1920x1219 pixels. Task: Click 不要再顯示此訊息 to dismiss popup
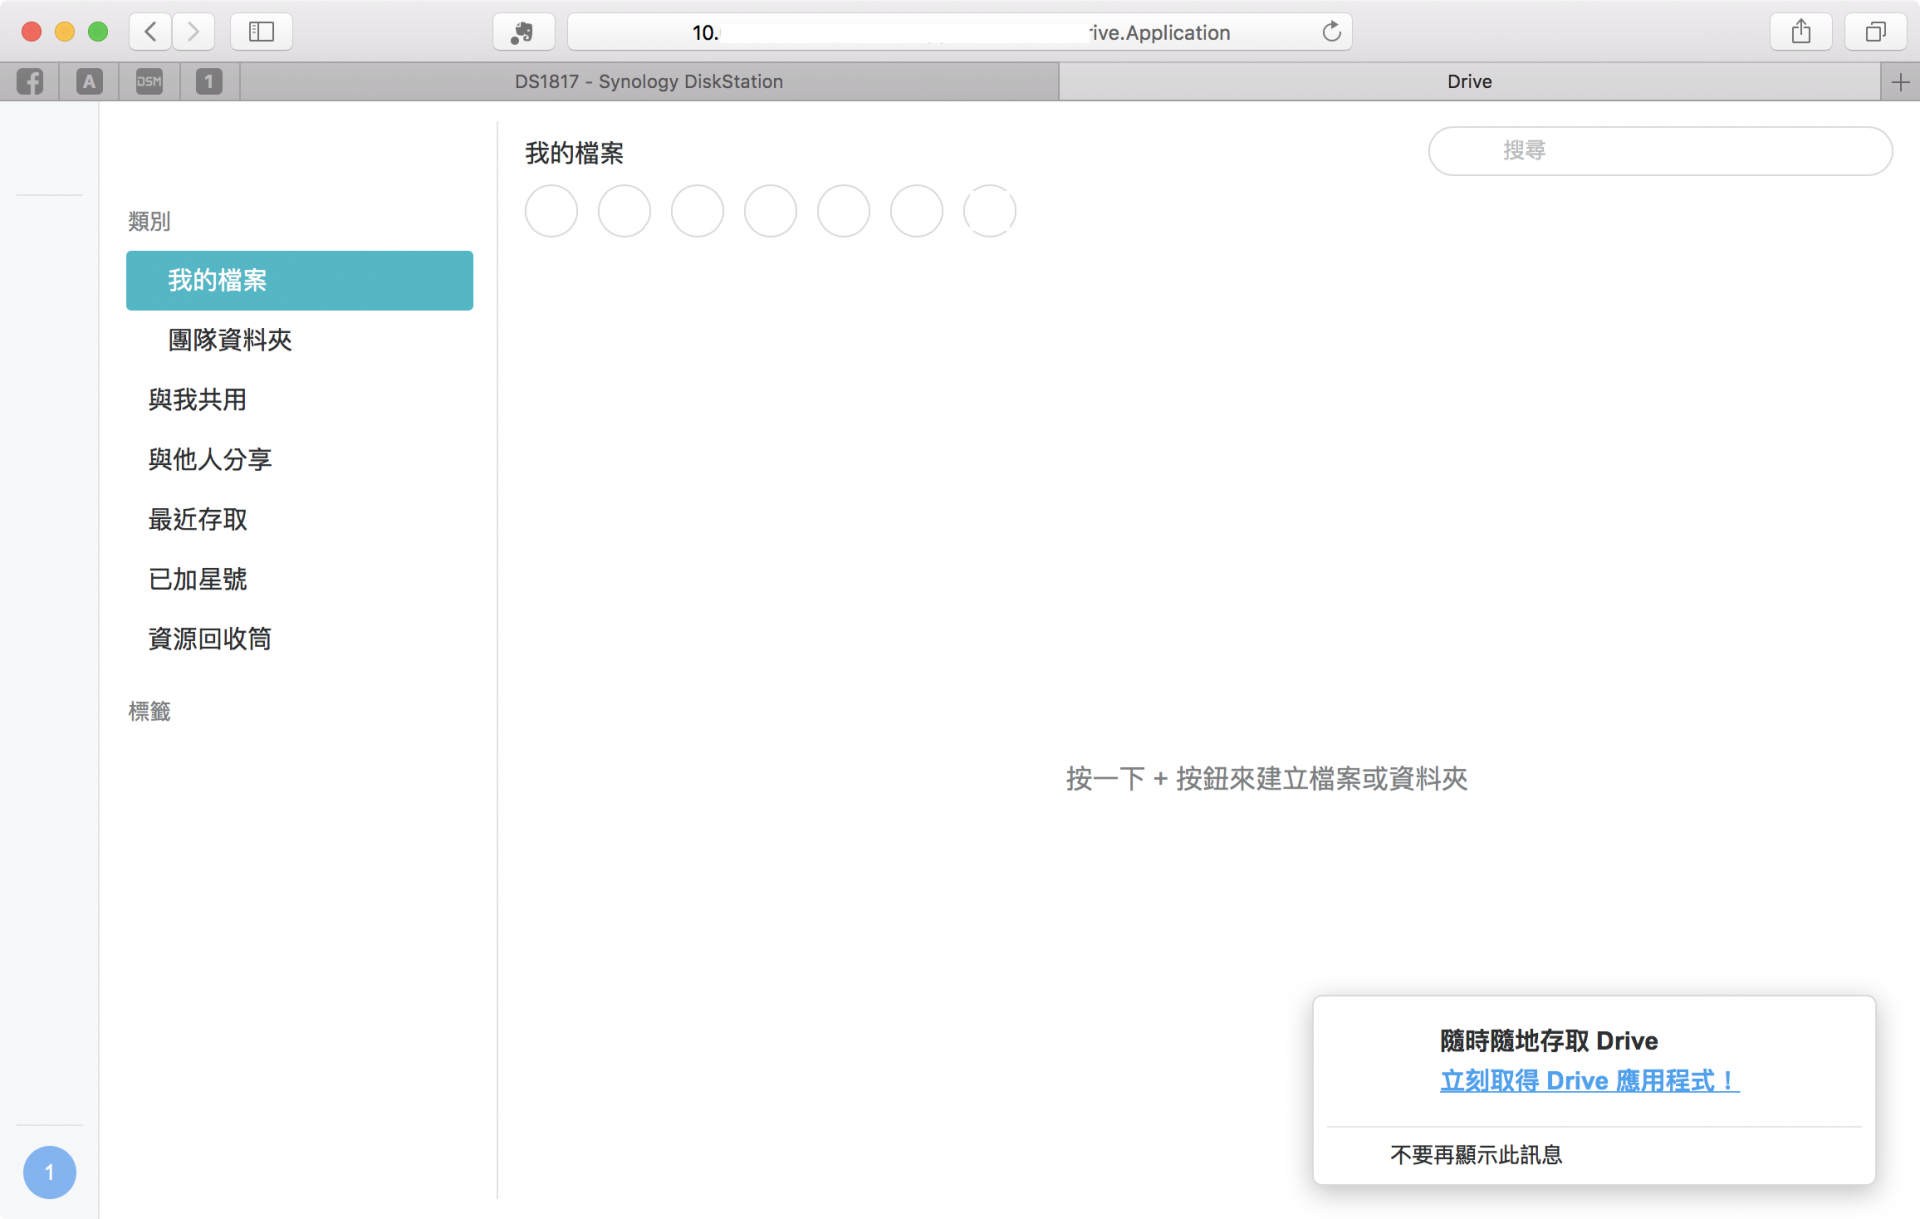click(x=1475, y=1155)
